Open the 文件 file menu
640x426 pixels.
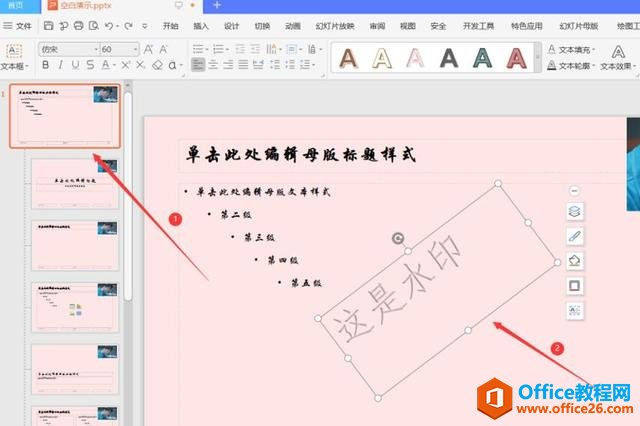click(x=18, y=26)
